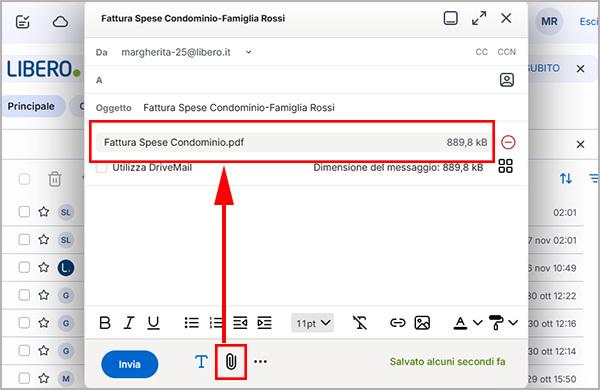The height and width of the screenshot is (390, 600).
Task: Select checkbox of 7 nov 02:01 message
Action: pos(24,240)
